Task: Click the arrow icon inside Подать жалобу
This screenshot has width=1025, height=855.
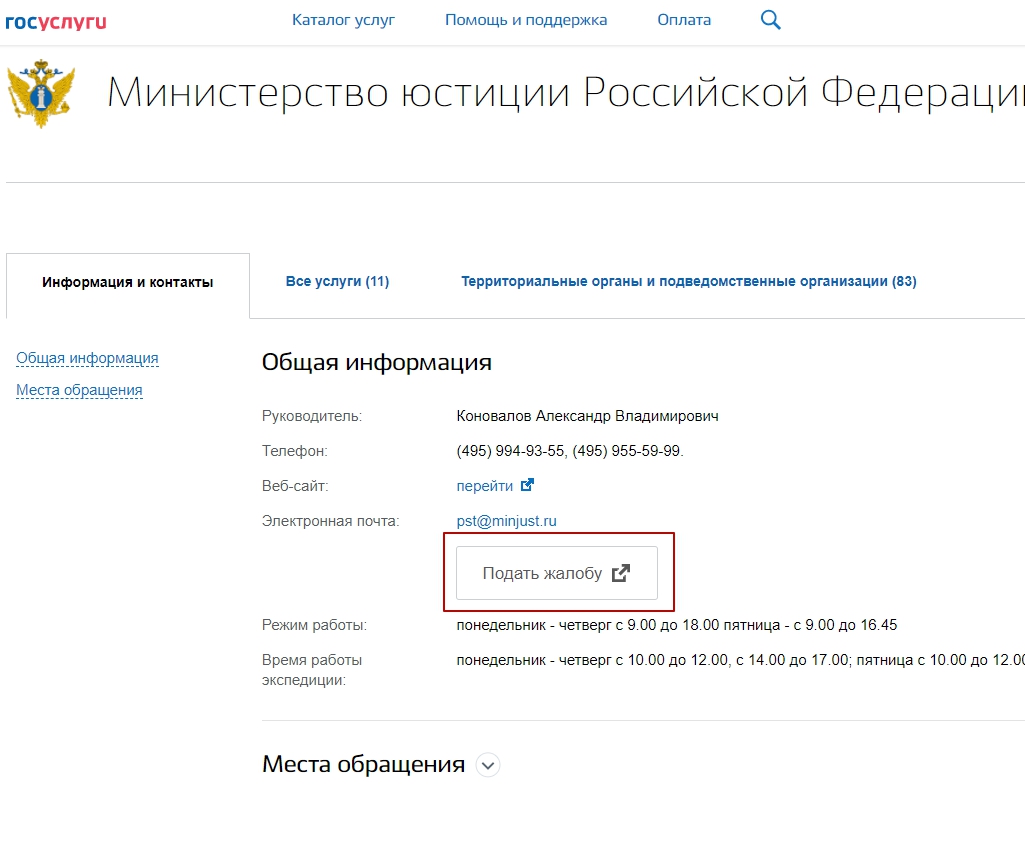Action: (x=621, y=573)
